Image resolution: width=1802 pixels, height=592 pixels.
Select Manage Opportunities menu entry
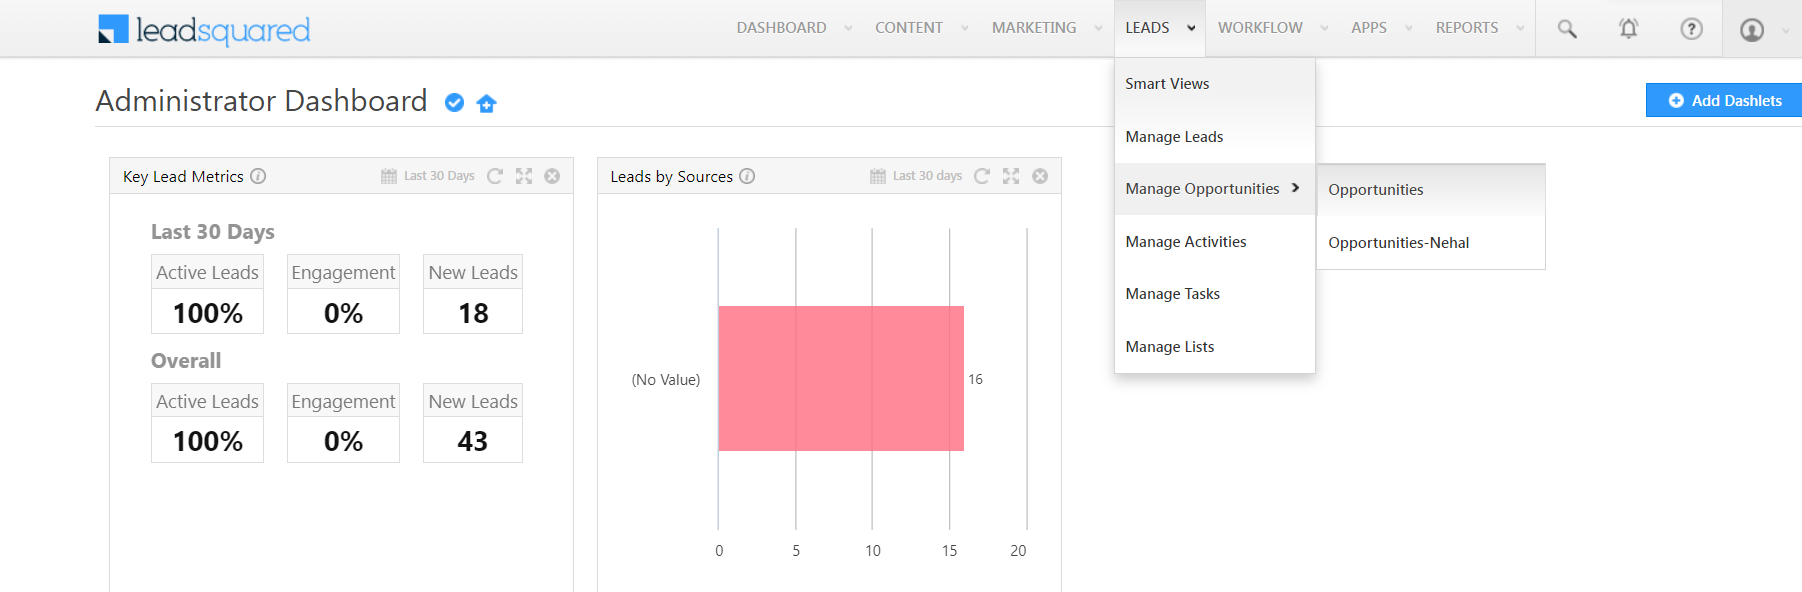click(x=1215, y=189)
